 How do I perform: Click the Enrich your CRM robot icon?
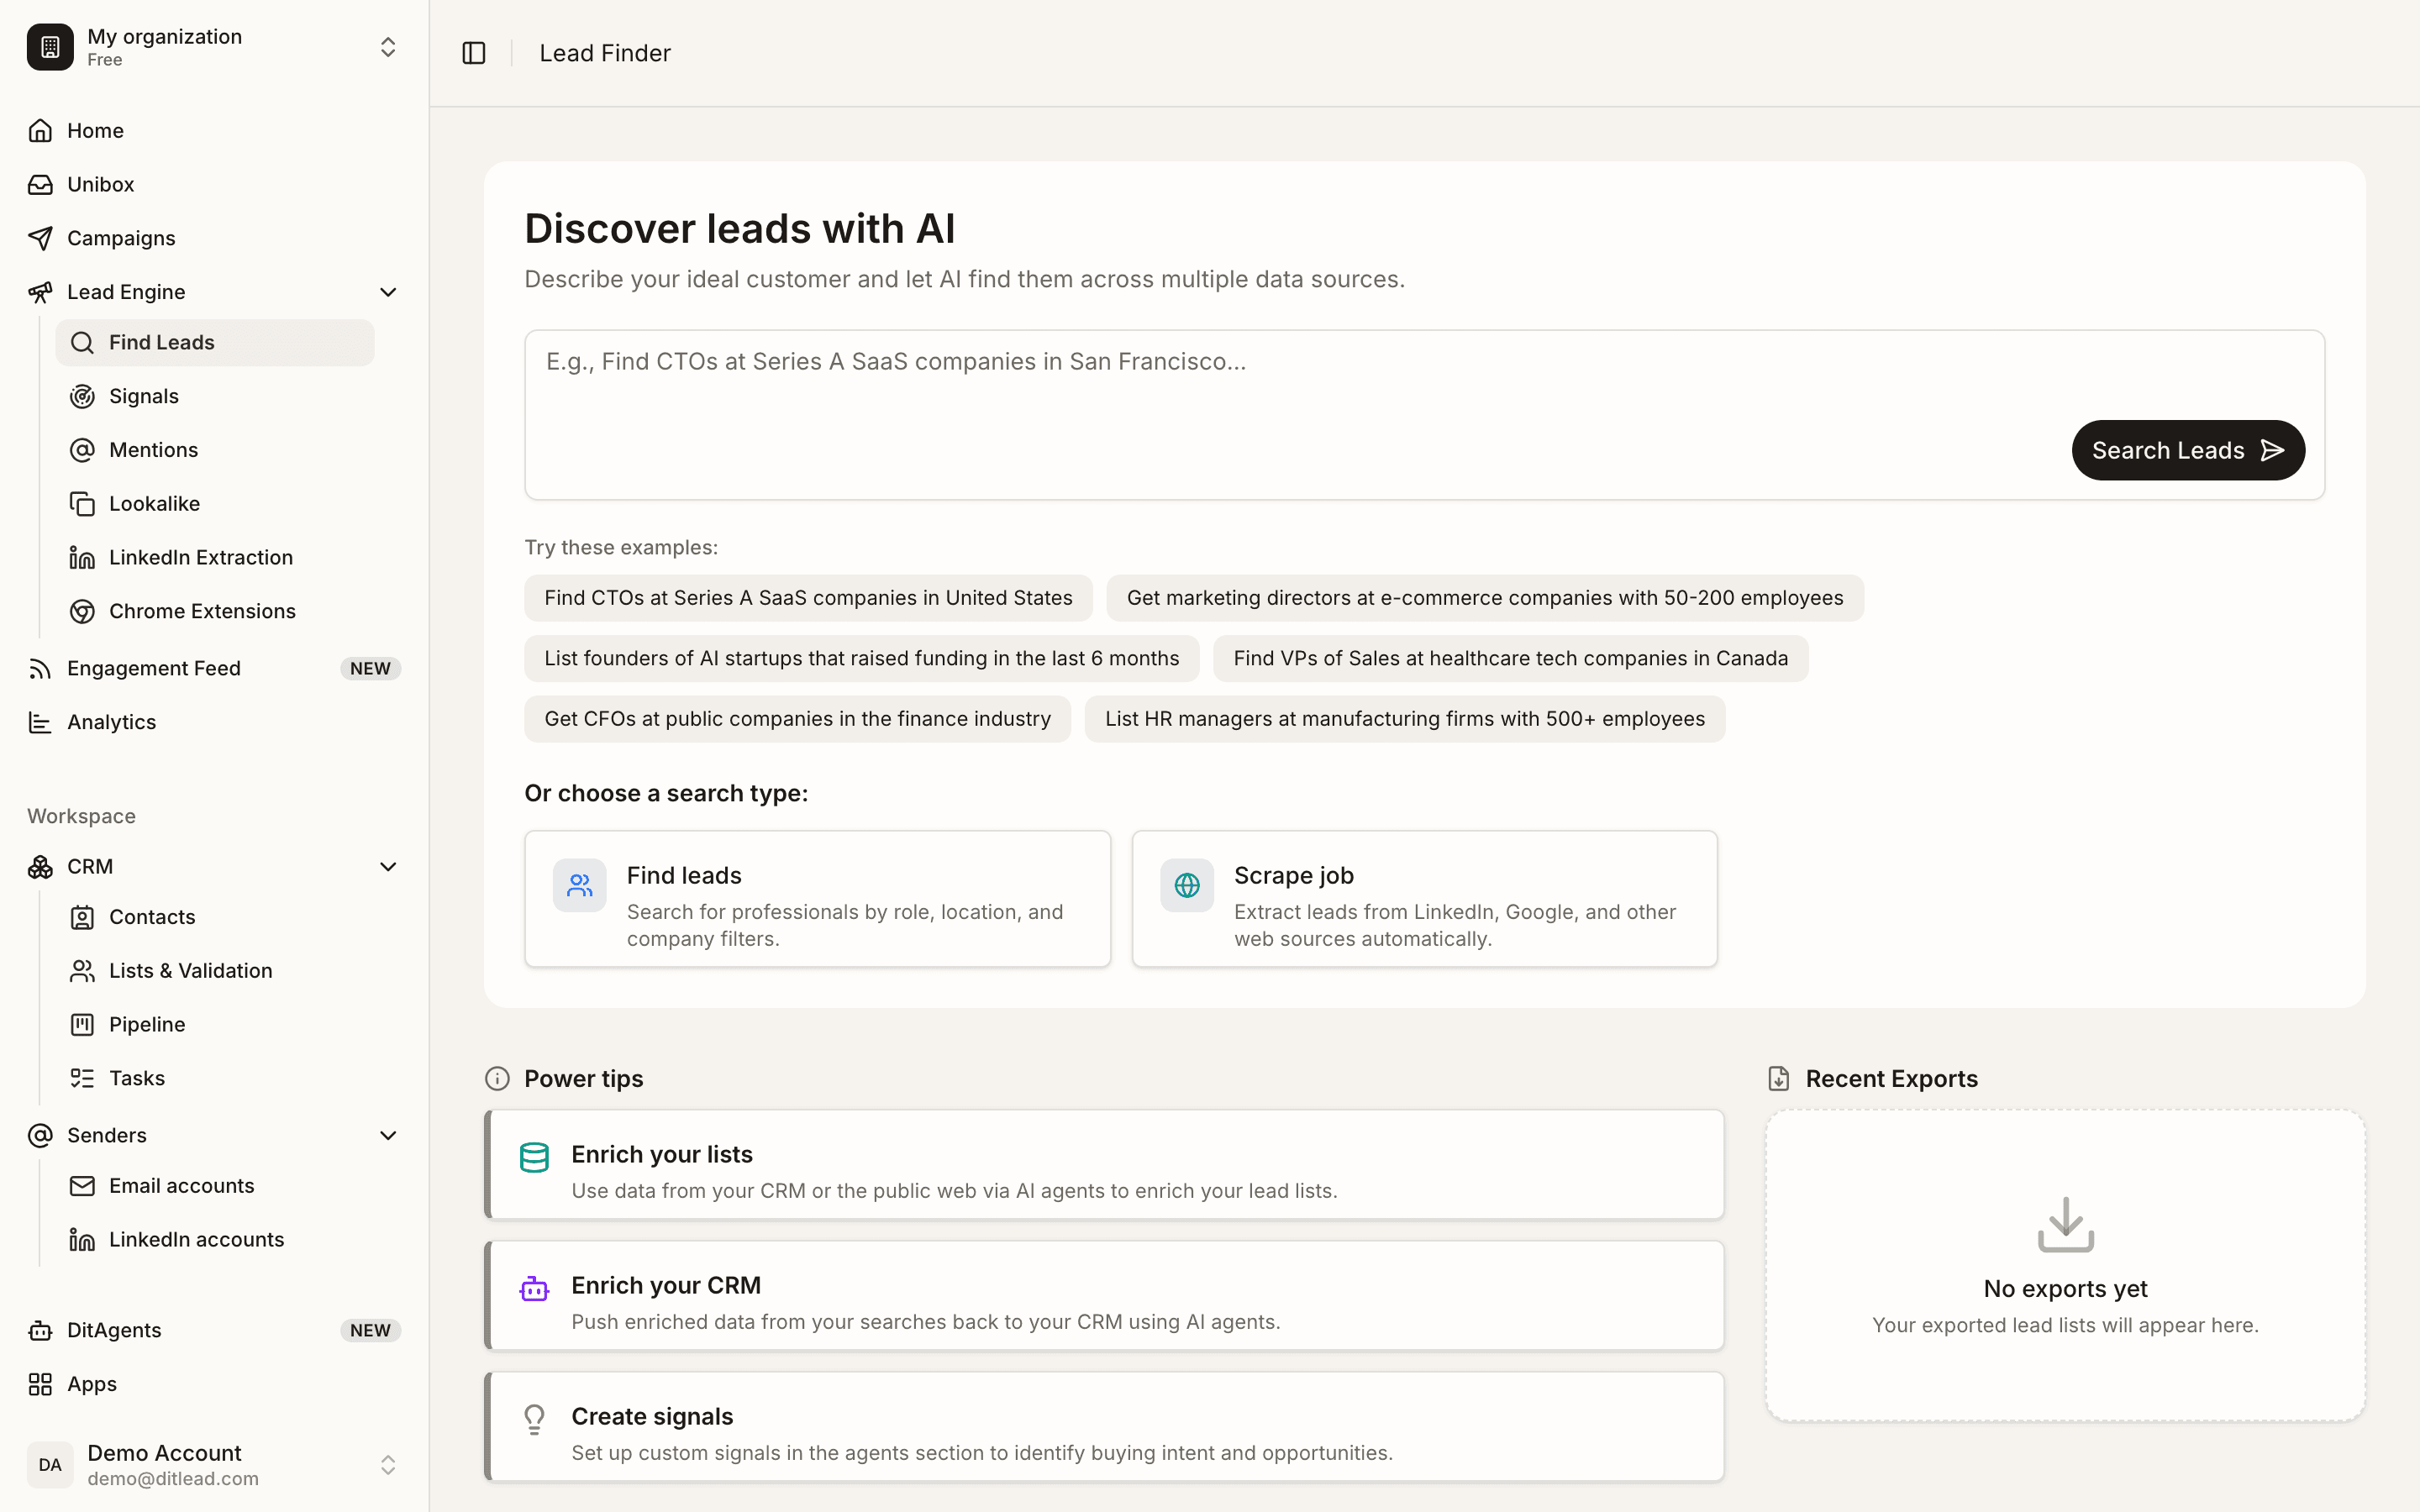(534, 1289)
